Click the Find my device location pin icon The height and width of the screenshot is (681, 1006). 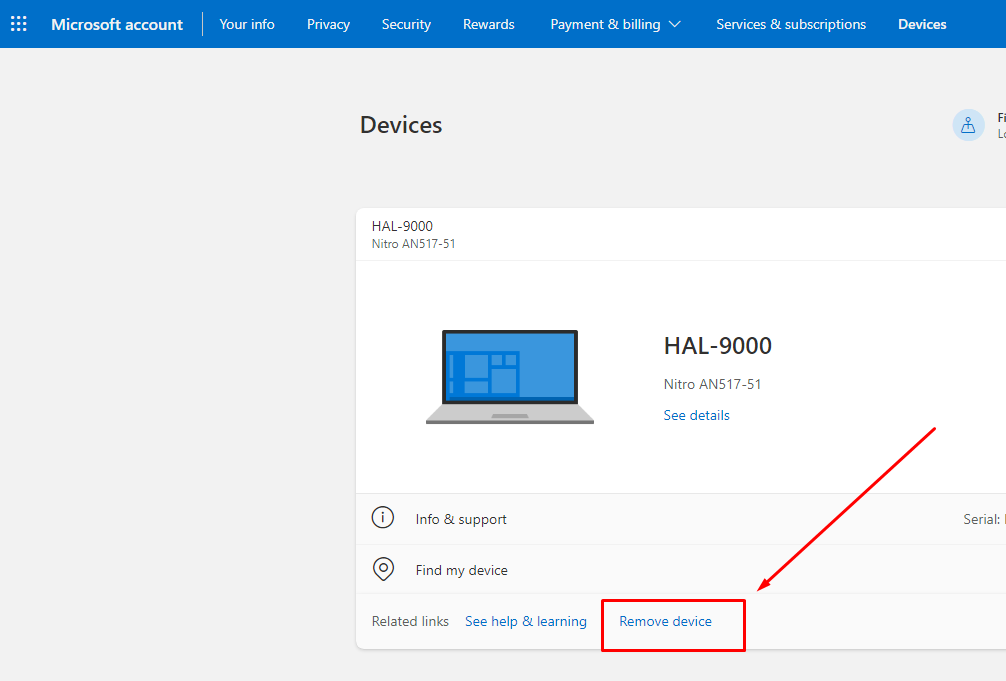click(383, 569)
